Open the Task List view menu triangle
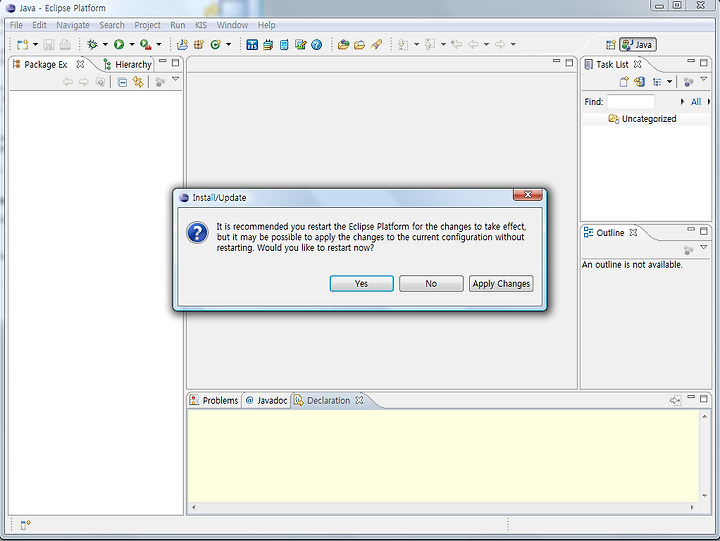This screenshot has height=541, width=720. pos(703,79)
